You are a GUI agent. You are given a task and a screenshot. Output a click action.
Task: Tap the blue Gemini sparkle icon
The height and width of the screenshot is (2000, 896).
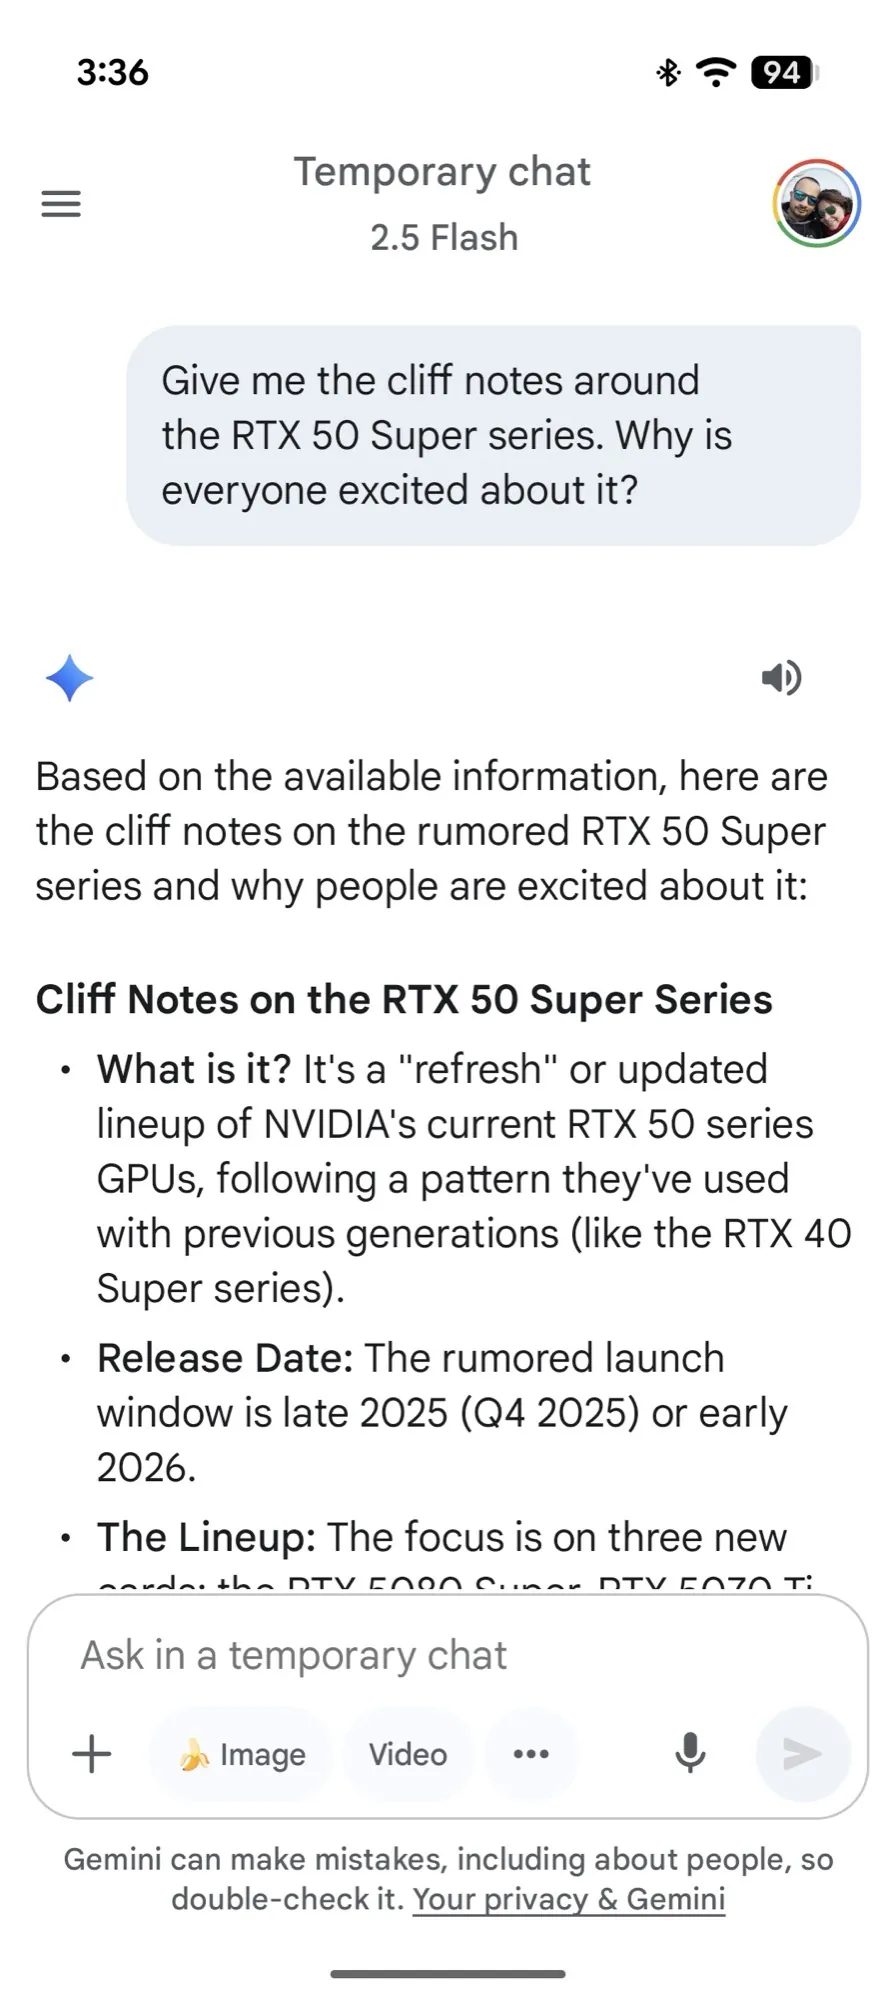coord(69,678)
